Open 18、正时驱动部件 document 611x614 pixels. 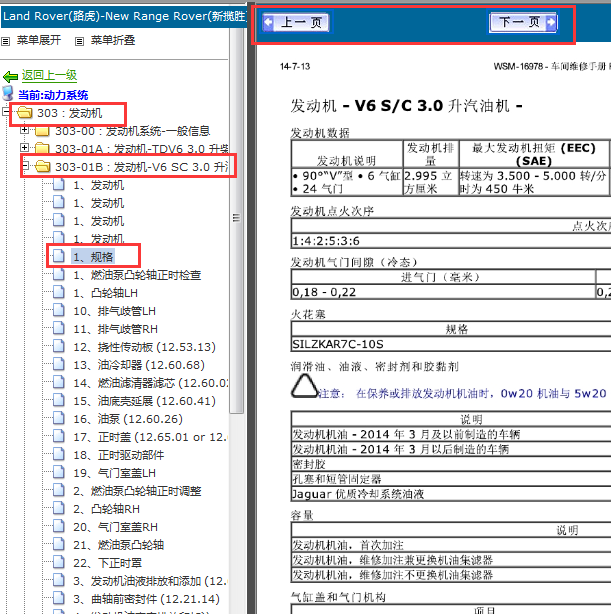[119, 455]
